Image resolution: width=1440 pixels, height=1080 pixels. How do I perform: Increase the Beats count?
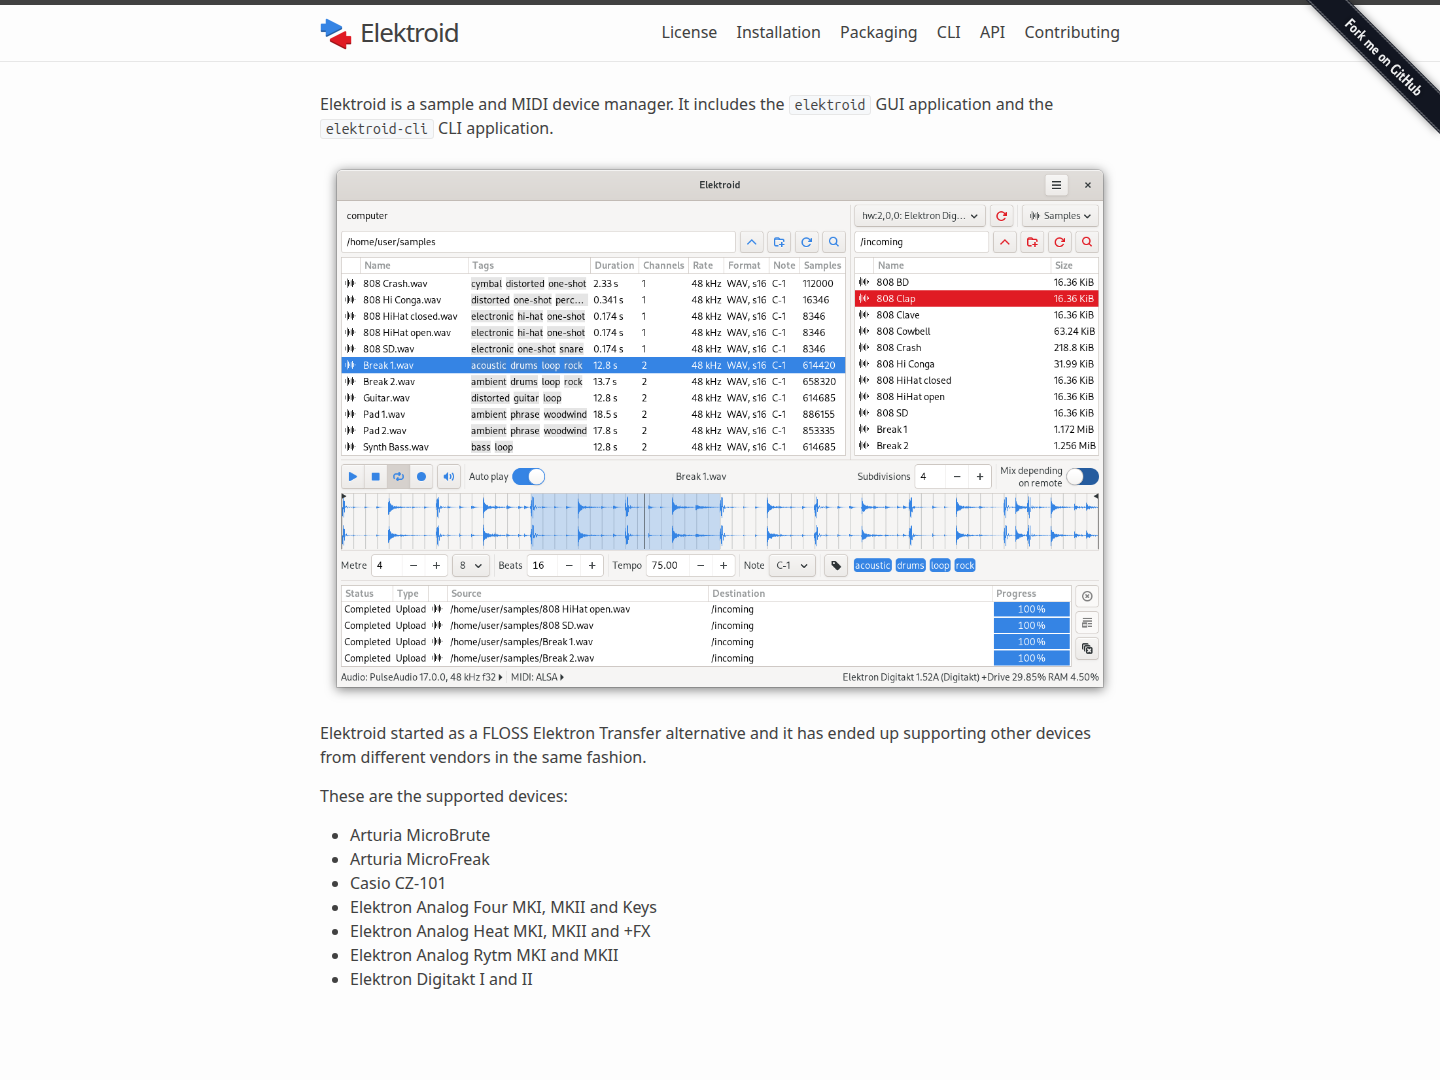pos(592,566)
